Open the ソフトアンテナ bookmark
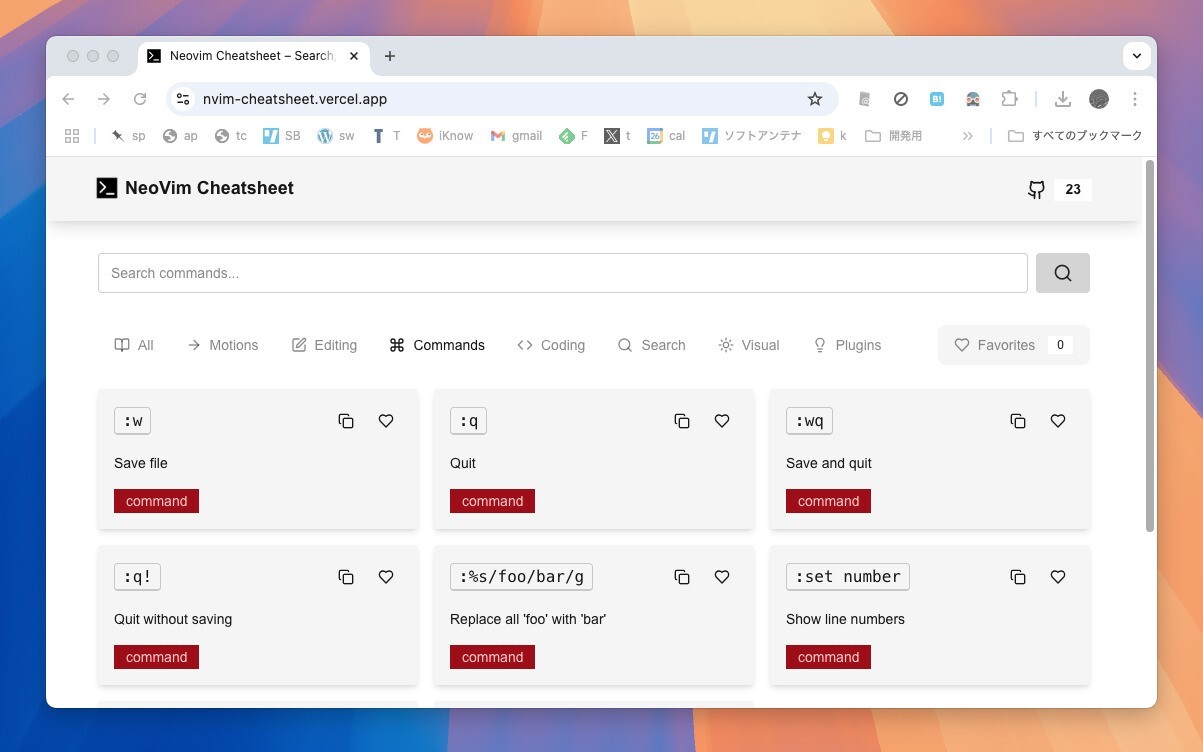Viewport: 1203px width, 752px height. [x=751, y=136]
